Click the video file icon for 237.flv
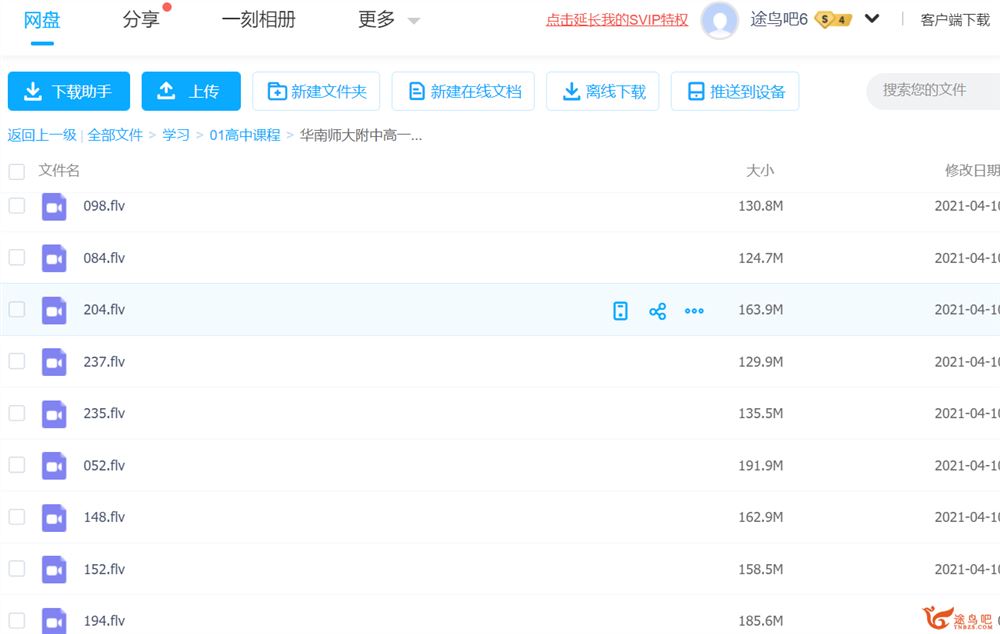The image size is (1000, 634). [x=54, y=362]
